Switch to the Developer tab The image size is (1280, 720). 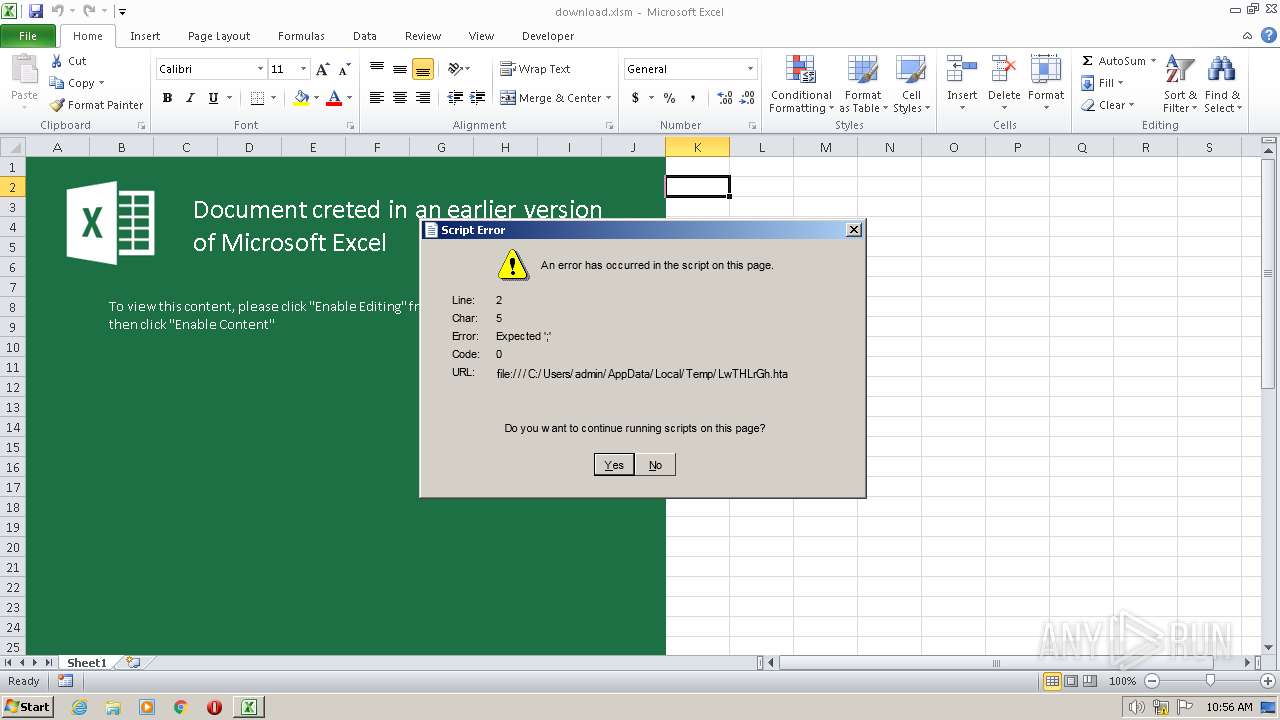pyautogui.click(x=548, y=36)
